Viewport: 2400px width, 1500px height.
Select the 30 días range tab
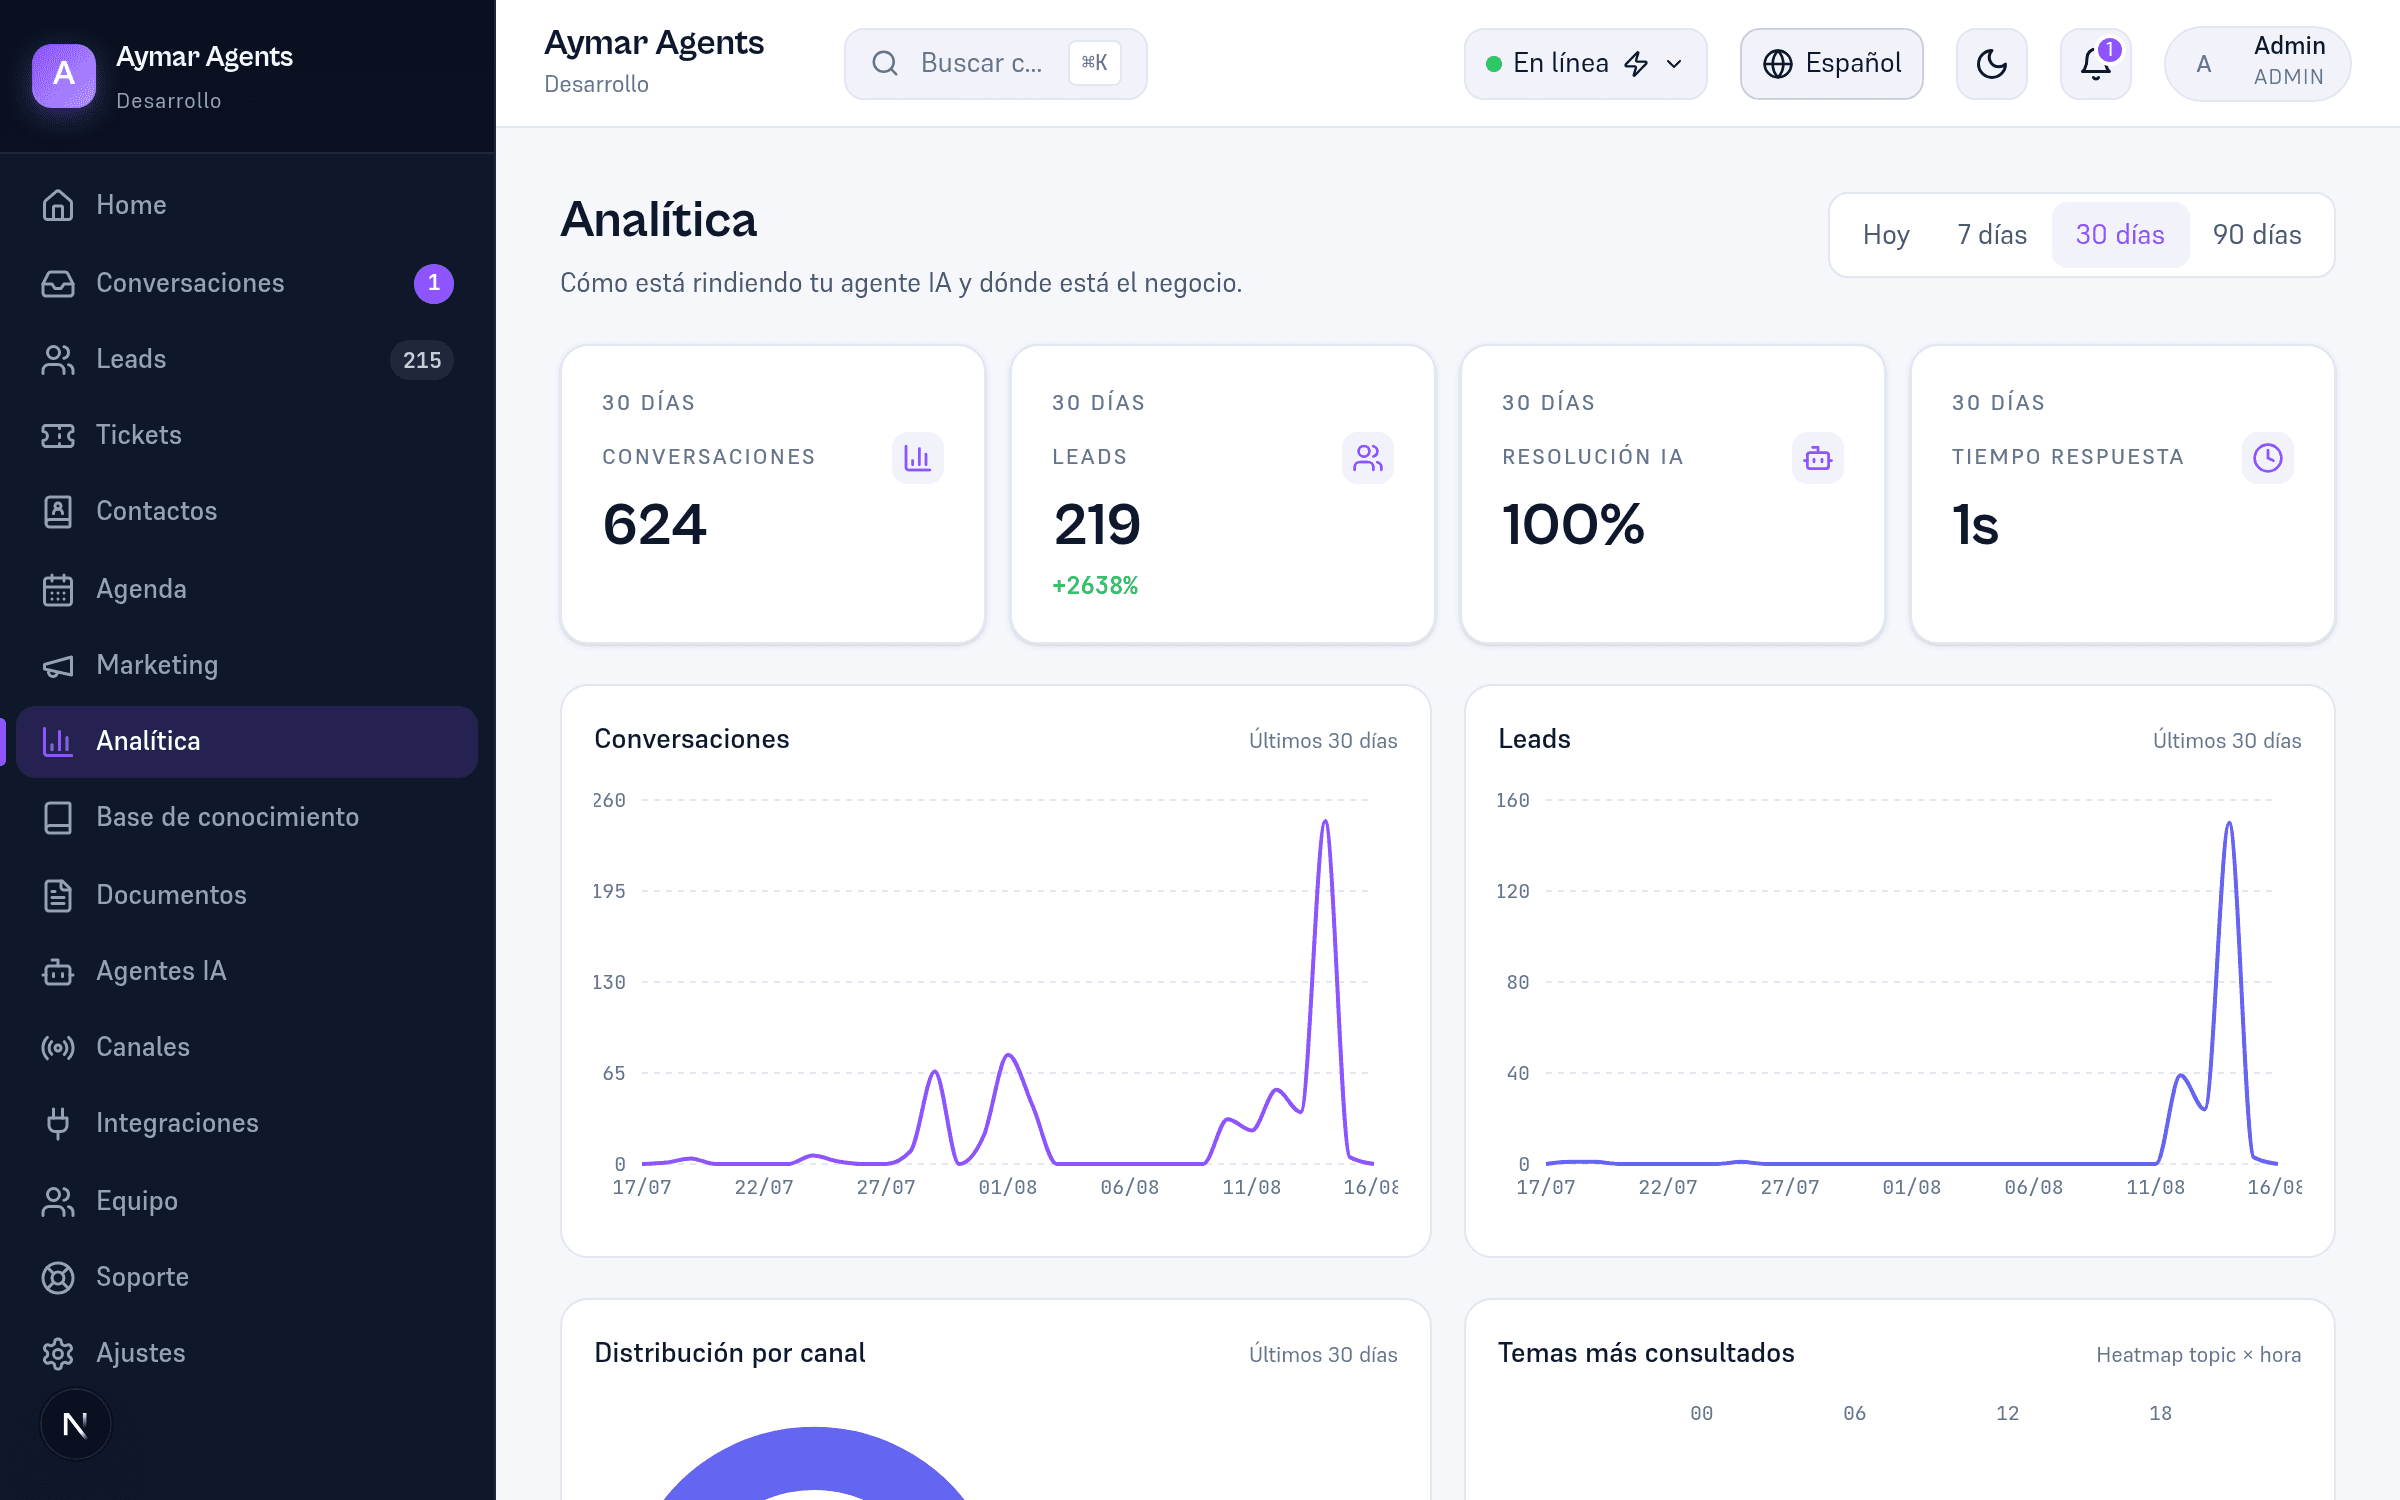(2120, 235)
